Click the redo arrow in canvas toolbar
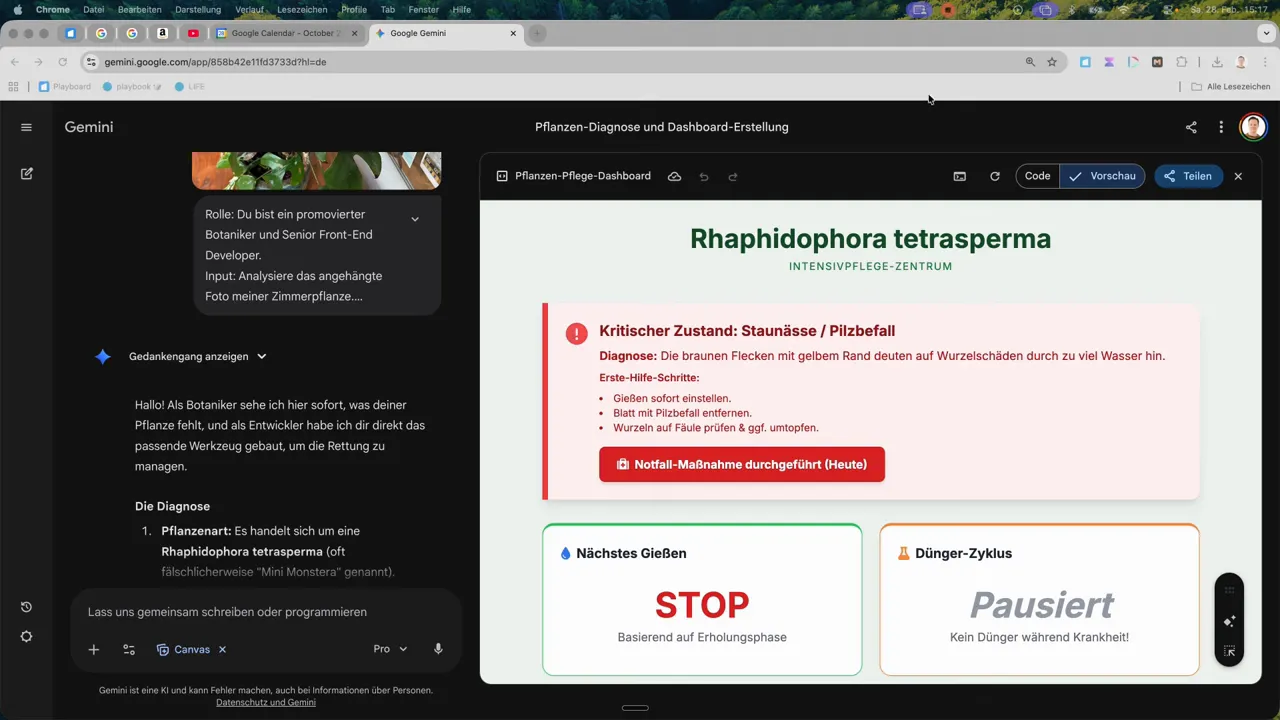1280x720 pixels. 733,176
